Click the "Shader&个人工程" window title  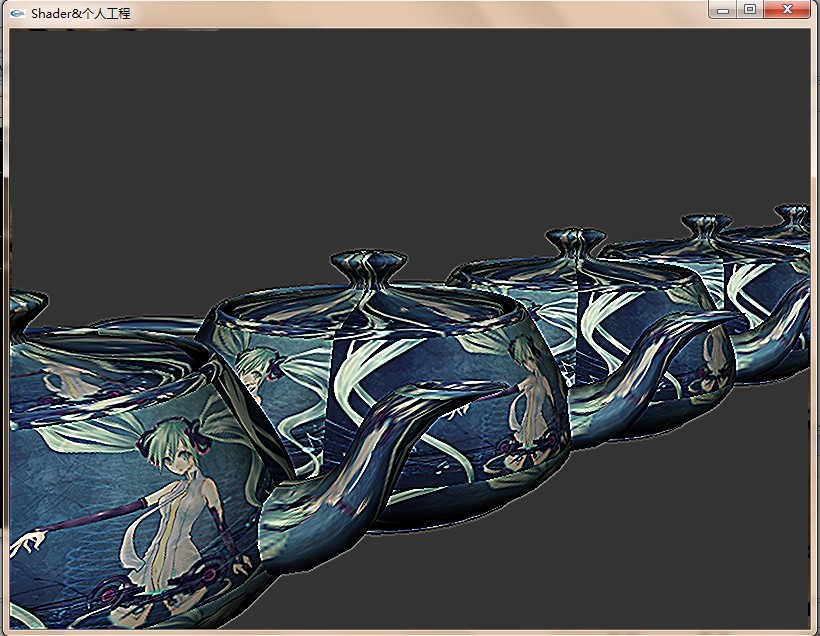pyautogui.click(x=81, y=14)
